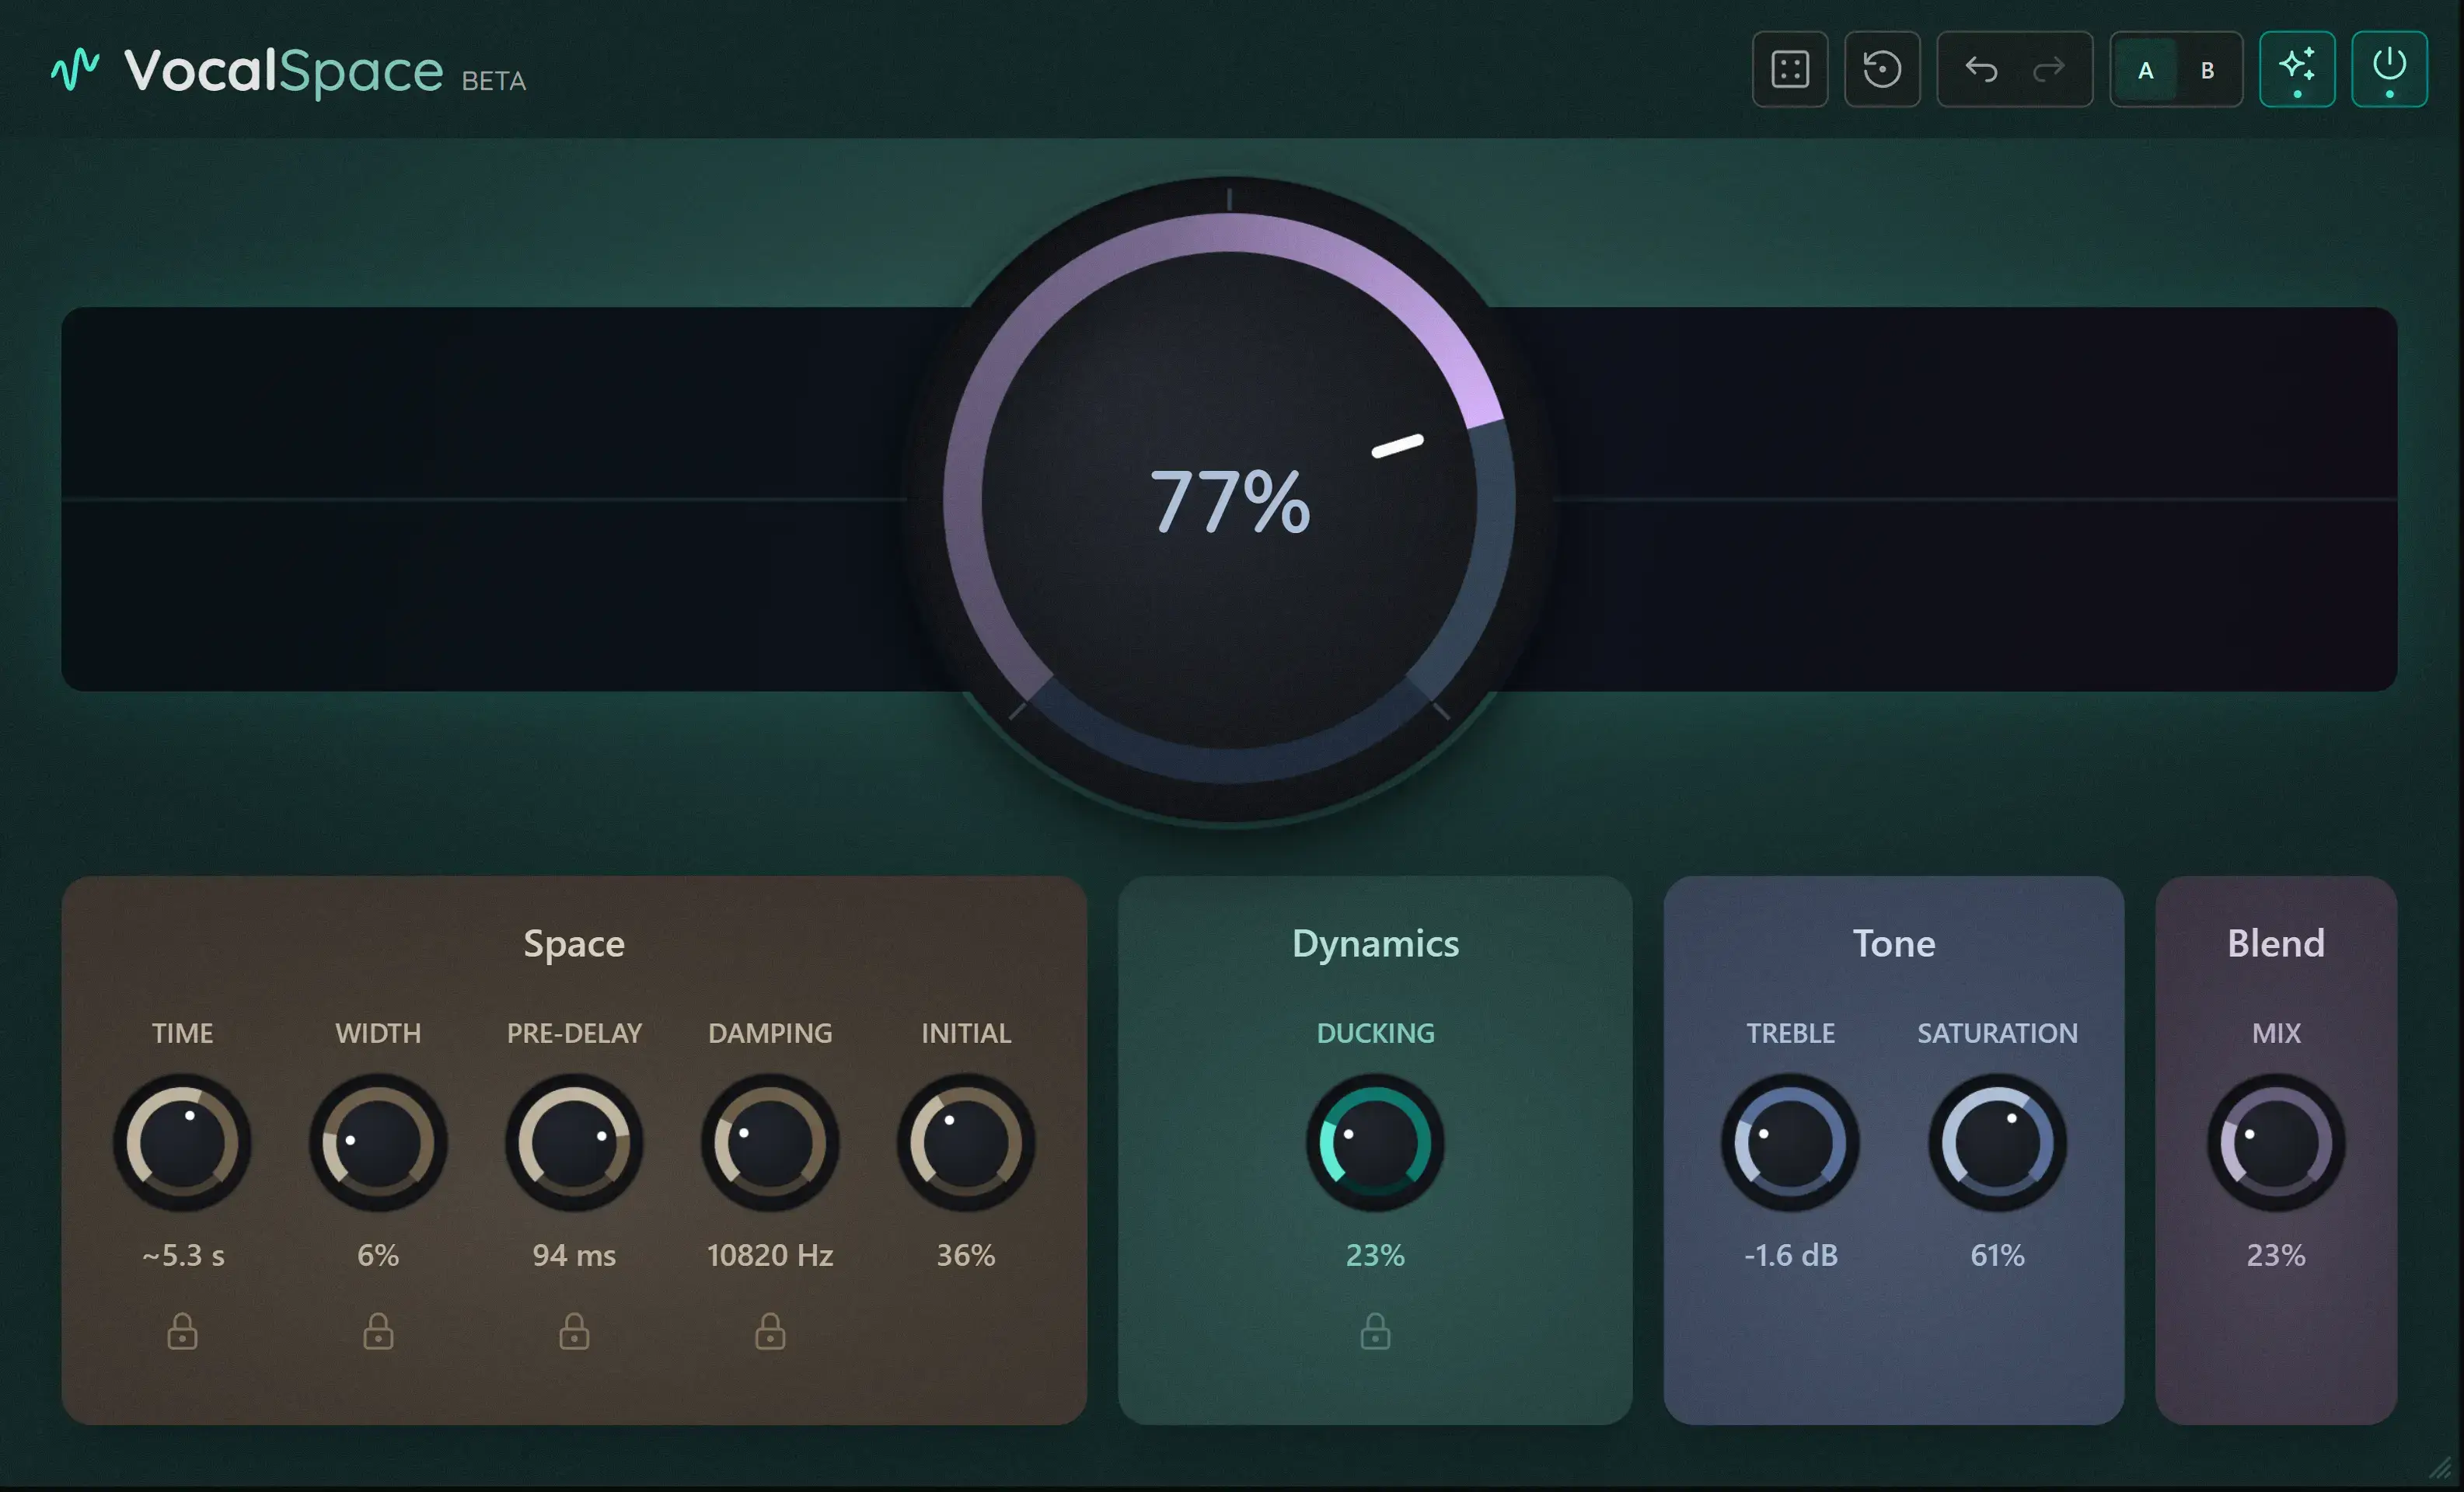Click the 23% mix value

coord(2276,1255)
